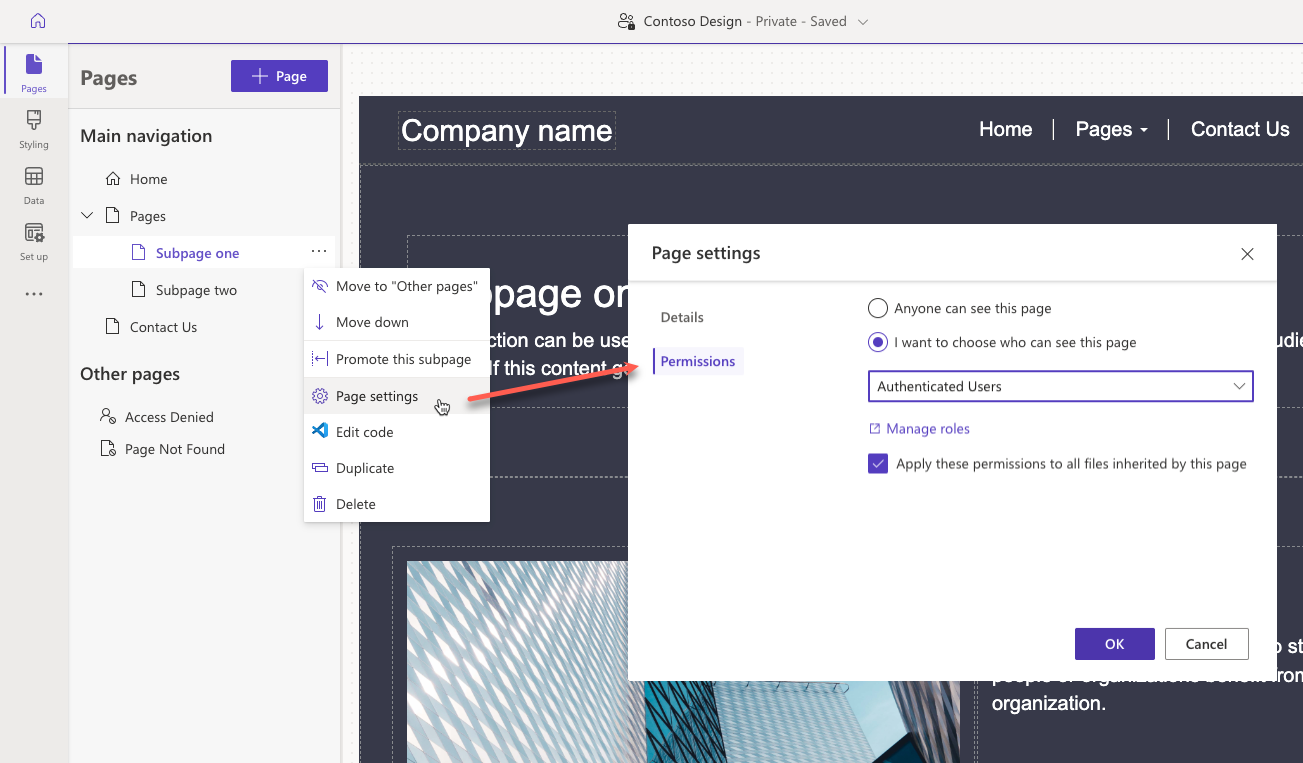Open the Styling workspace
This screenshot has height=763, width=1303.
click(x=33, y=130)
